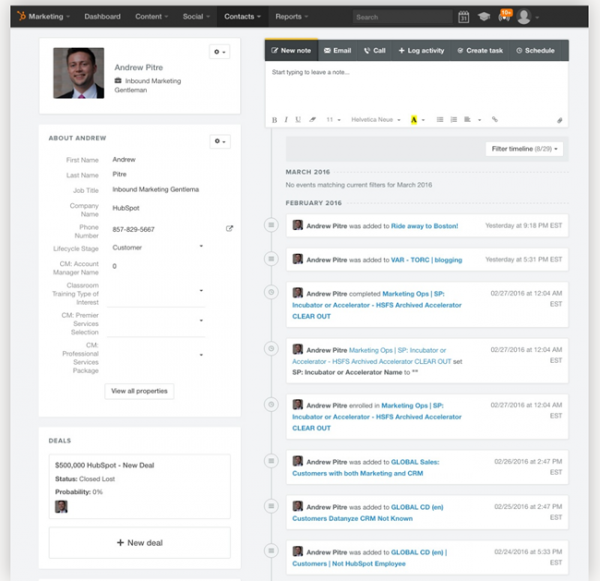600x581 pixels.
Task: Click the paragraph alignment icon
Action: (x=467, y=120)
